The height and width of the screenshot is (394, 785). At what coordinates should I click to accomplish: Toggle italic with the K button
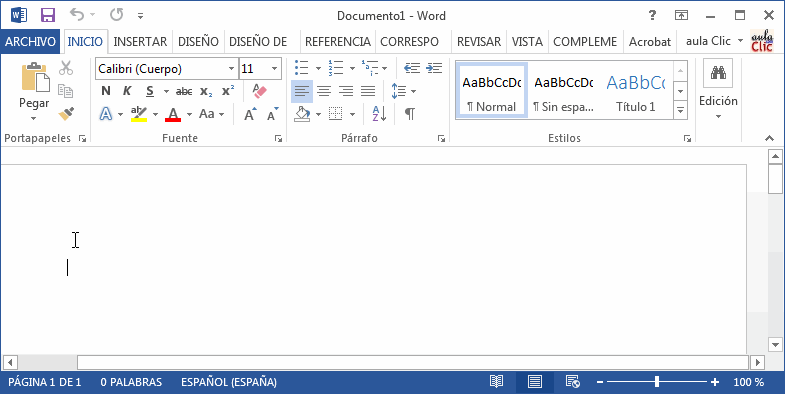[x=127, y=91]
